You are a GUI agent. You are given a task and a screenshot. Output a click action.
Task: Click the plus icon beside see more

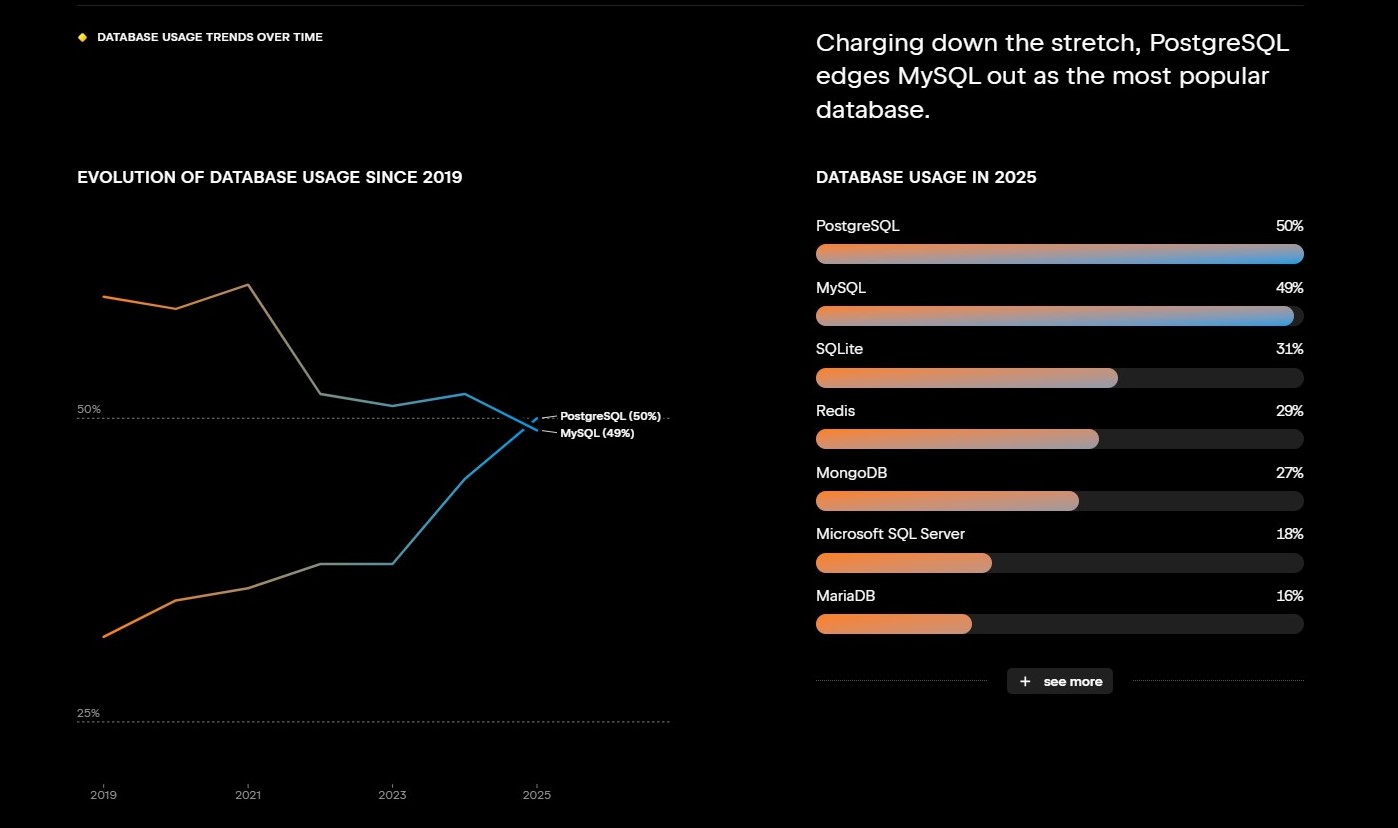click(x=1025, y=681)
